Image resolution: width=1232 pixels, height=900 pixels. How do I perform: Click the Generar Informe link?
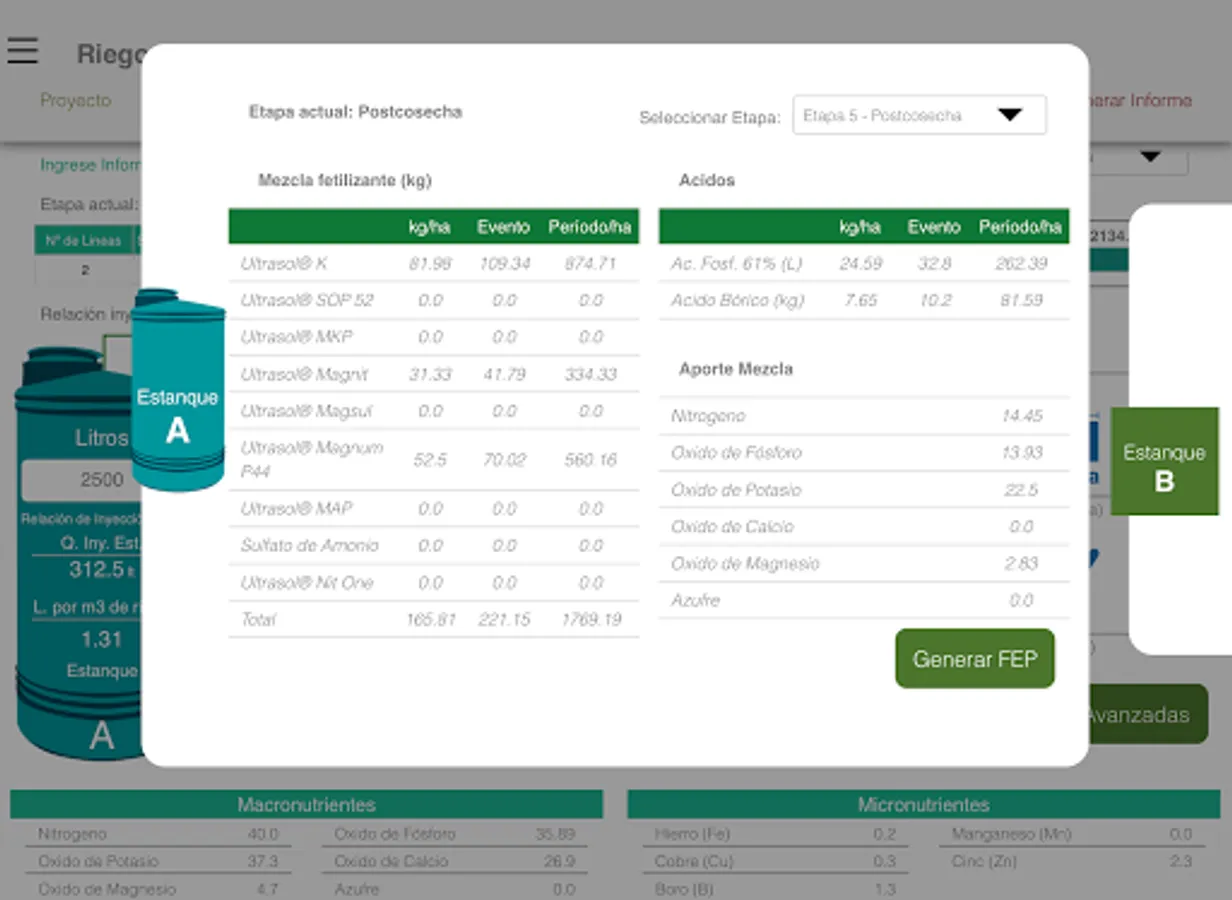coord(1140,100)
